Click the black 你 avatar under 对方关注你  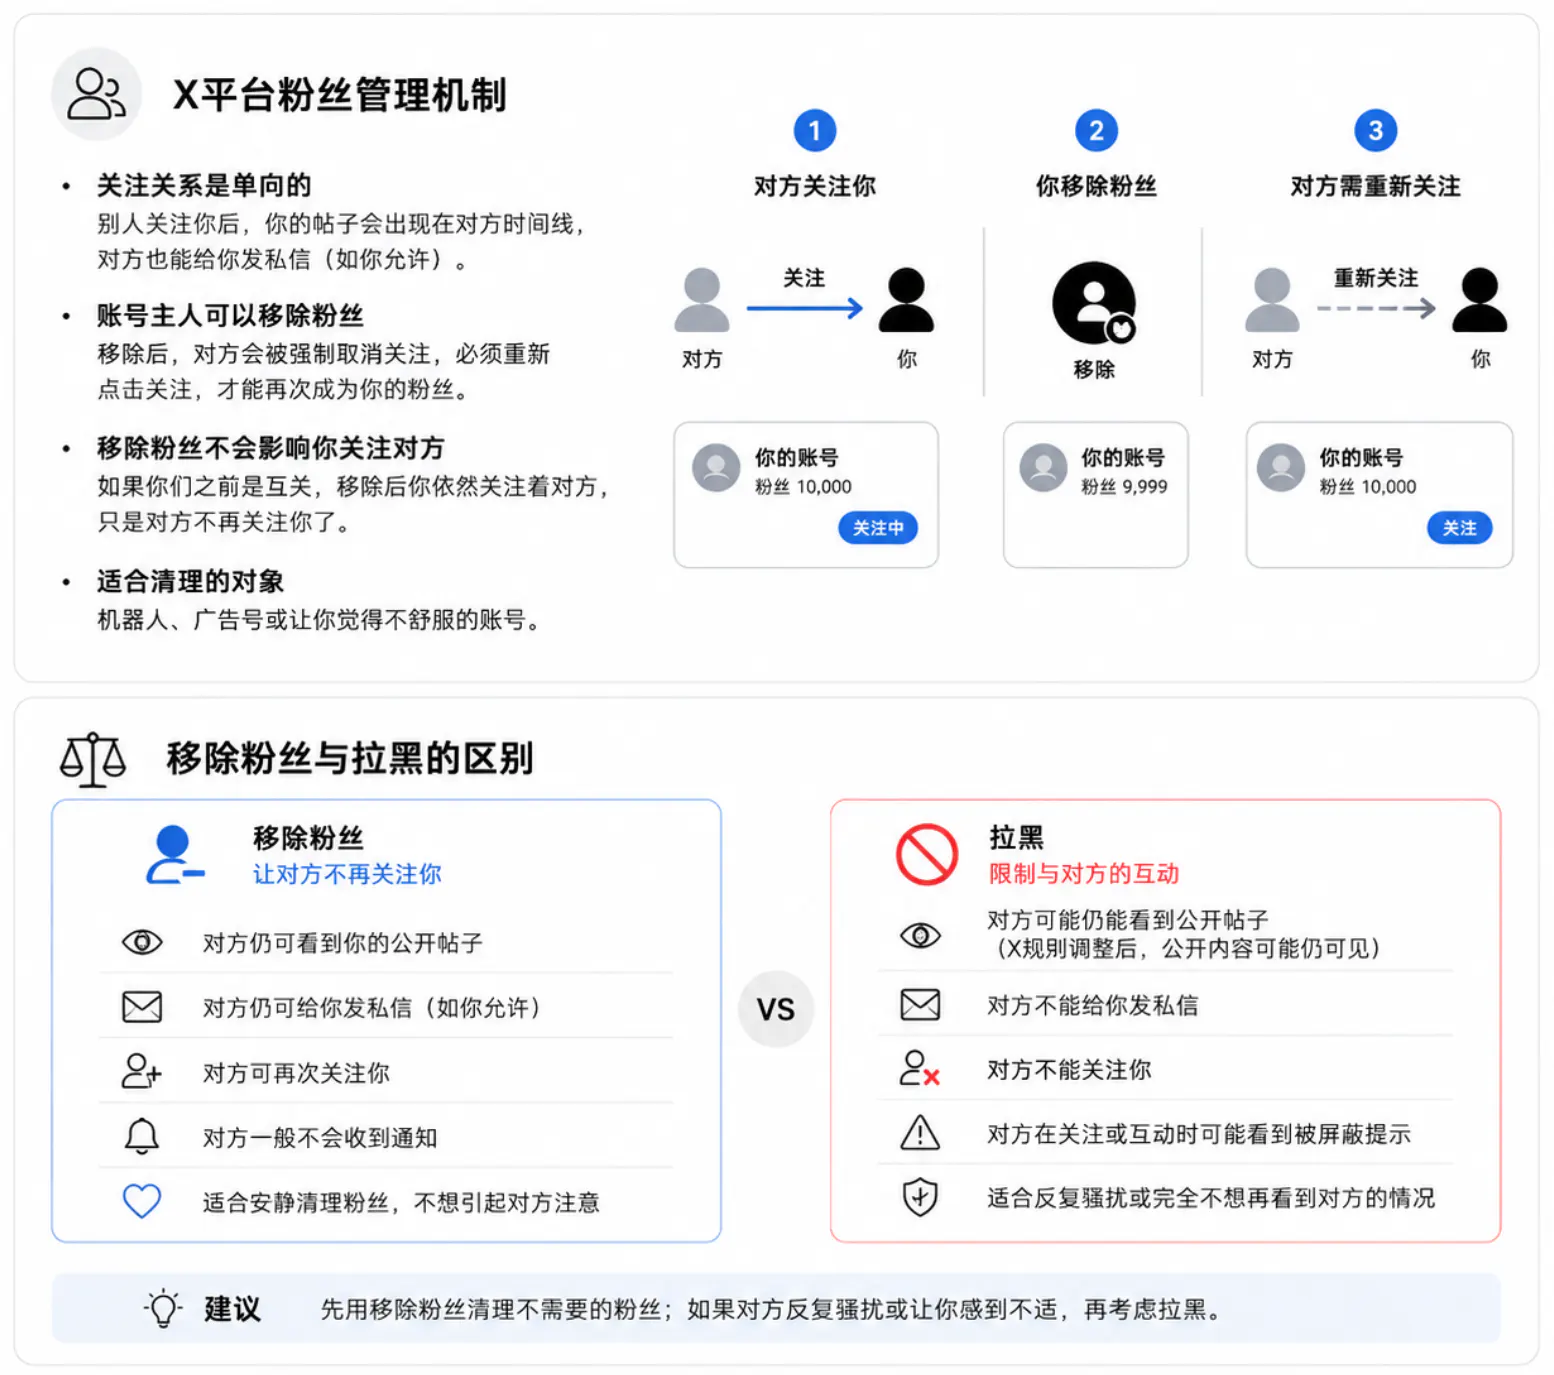pyautogui.click(x=906, y=300)
